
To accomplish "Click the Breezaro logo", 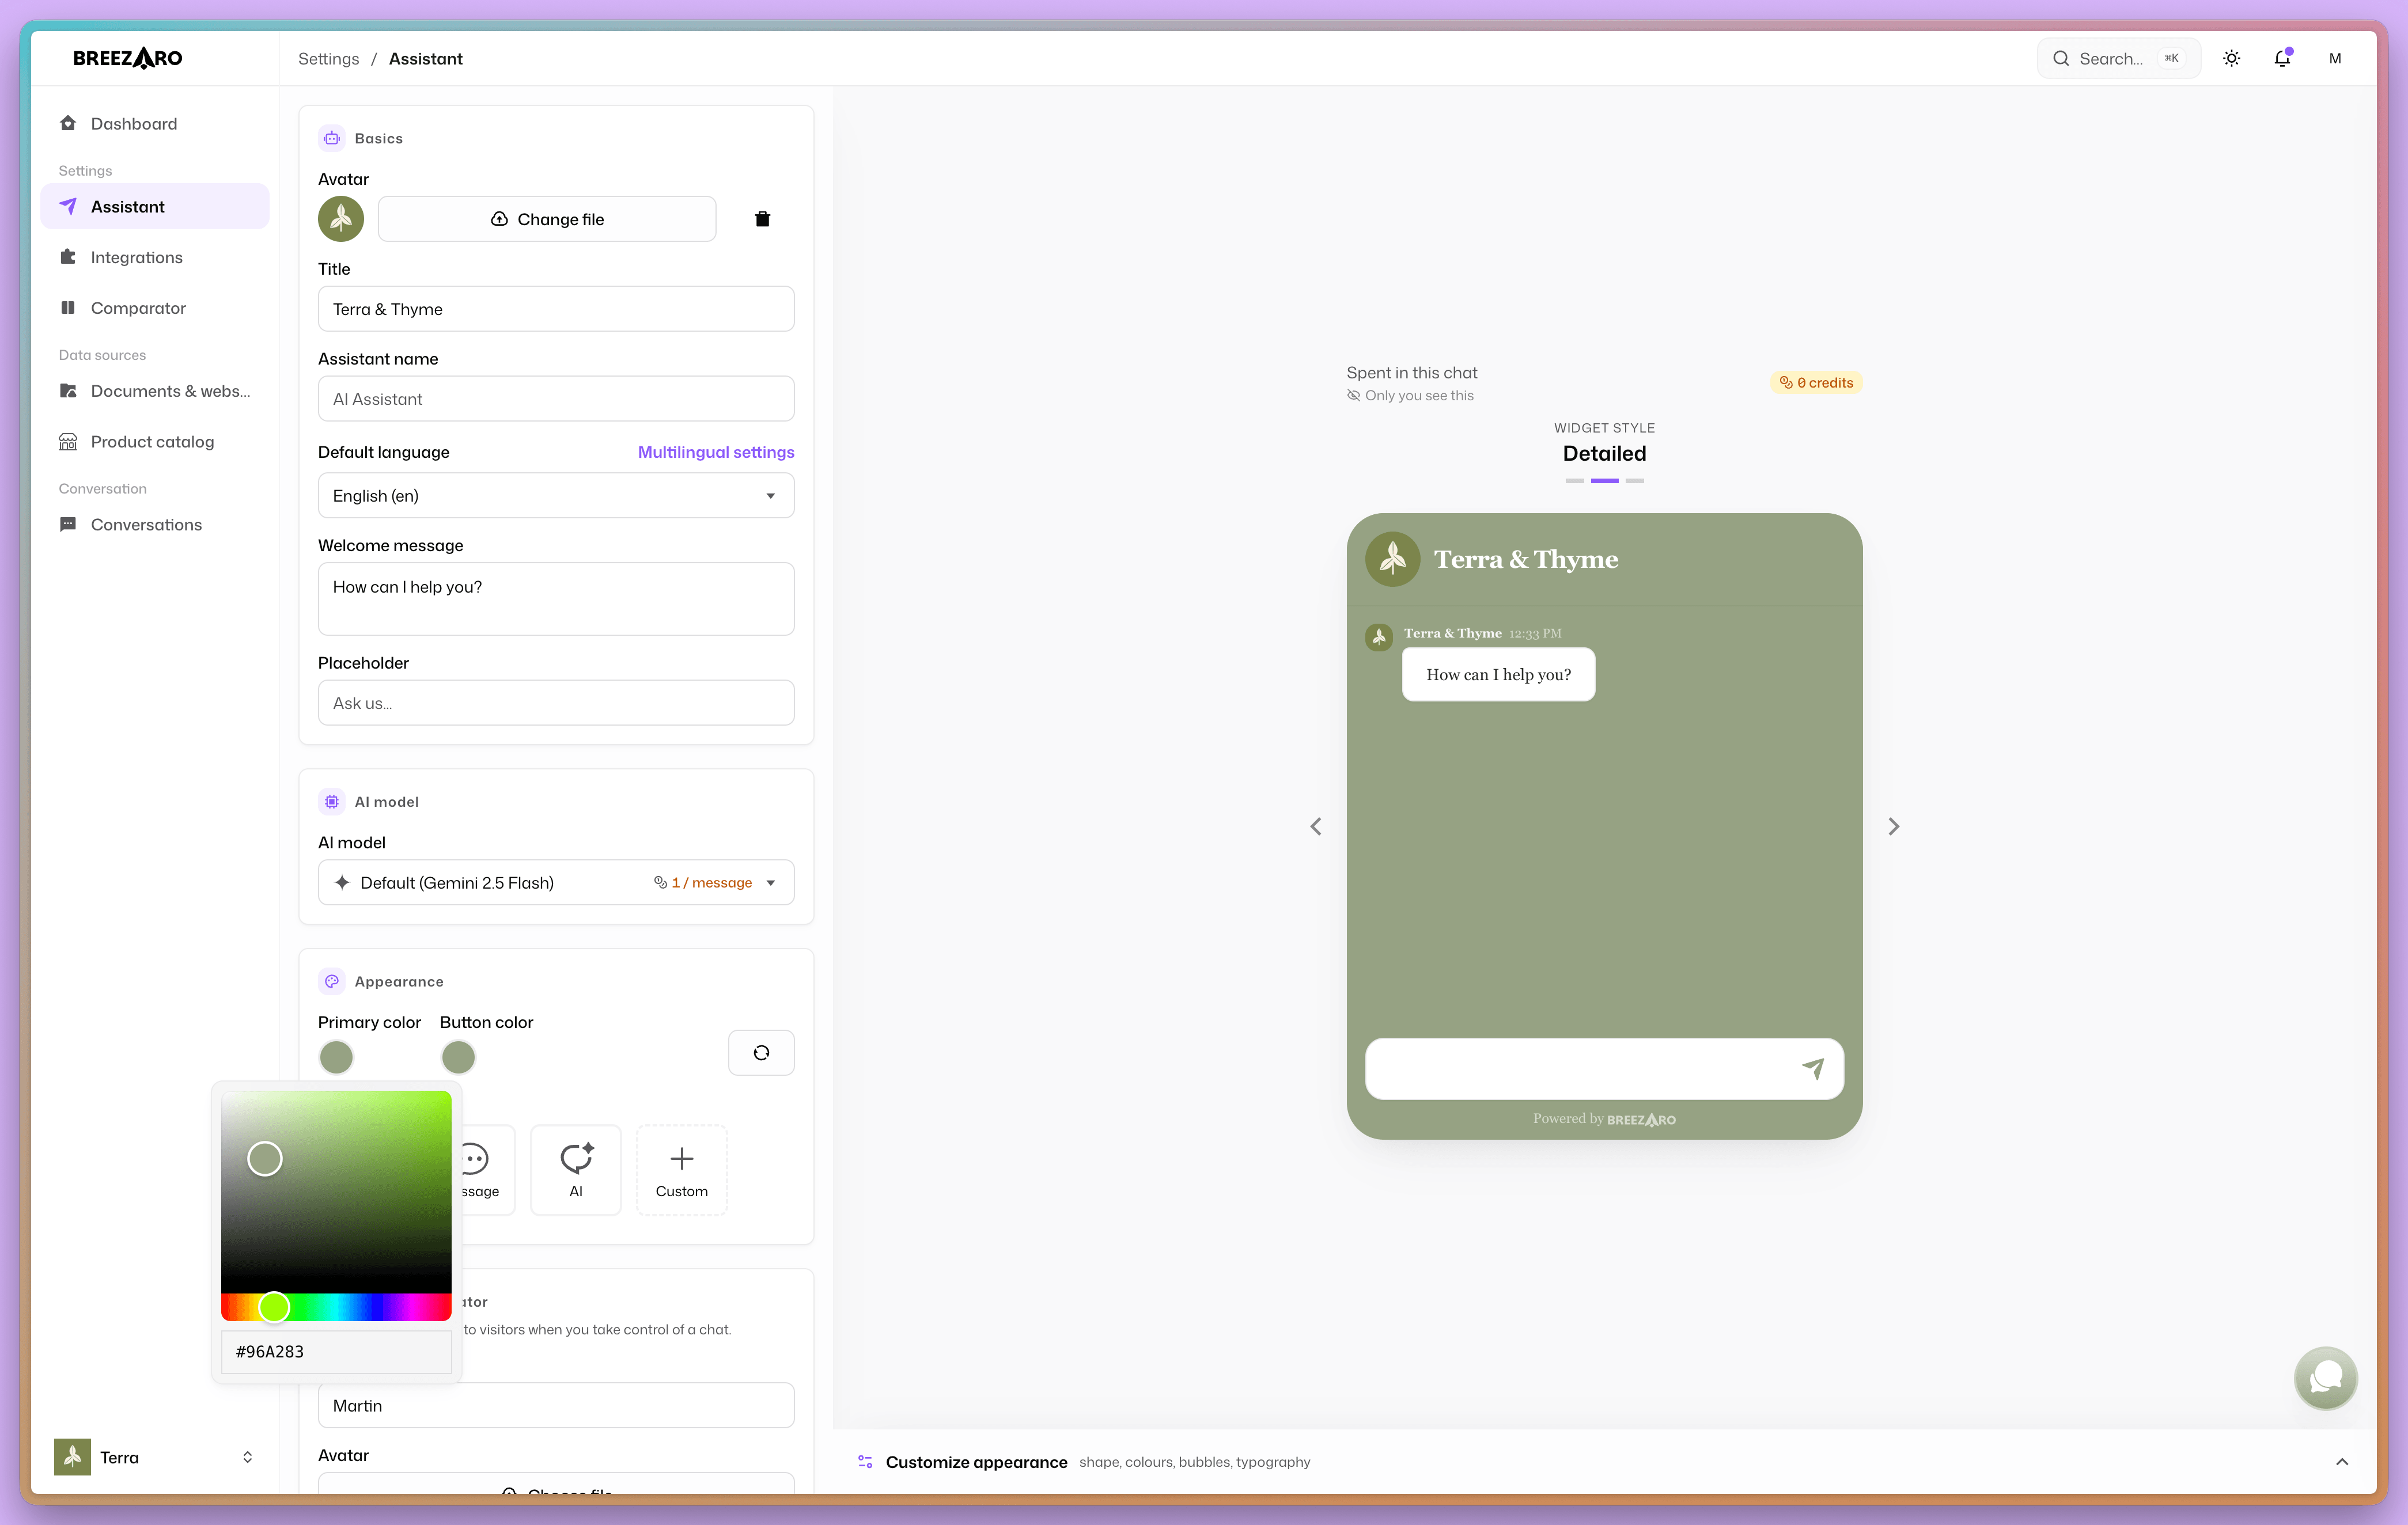I will tap(128, 58).
